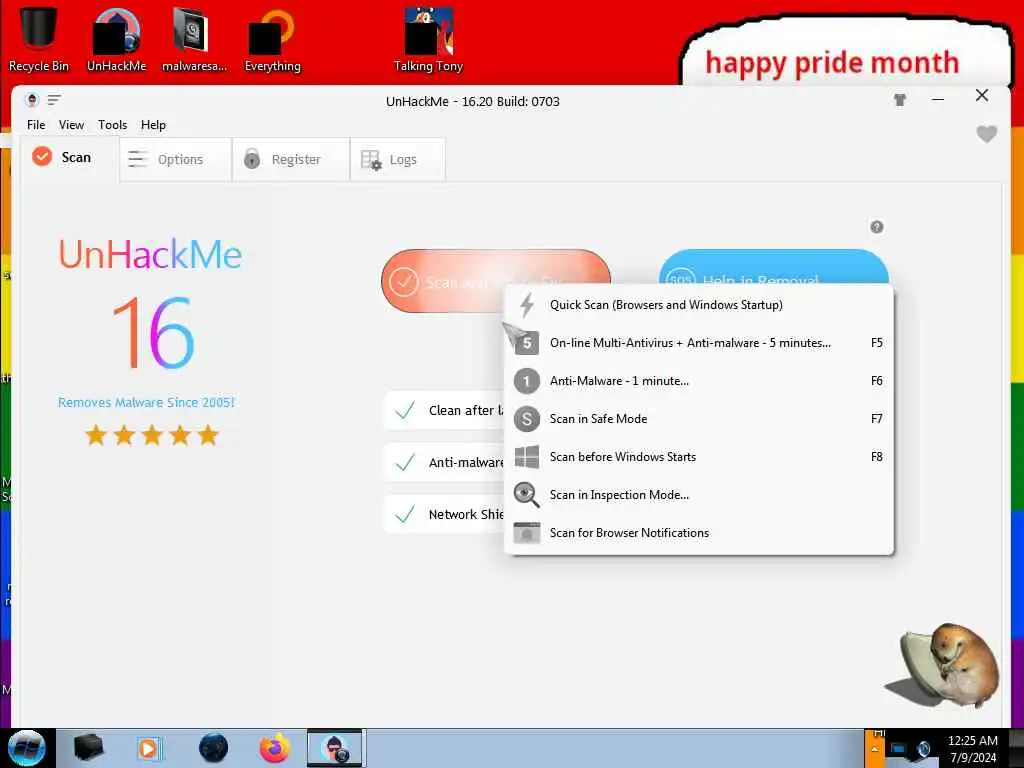Viewport: 1024px width, 768px height.
Task: Open the black folder taskbar icon
Action: pos(89,748)
